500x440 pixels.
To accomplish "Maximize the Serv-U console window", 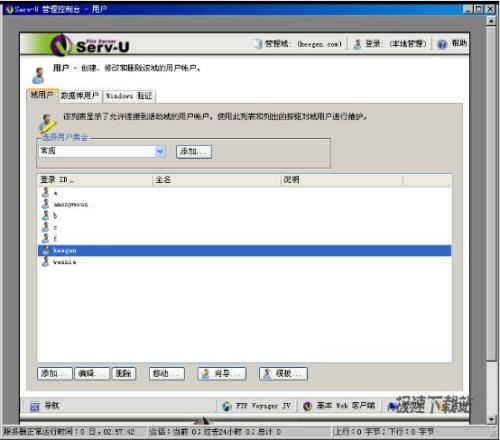I will [x=479, y=9].
